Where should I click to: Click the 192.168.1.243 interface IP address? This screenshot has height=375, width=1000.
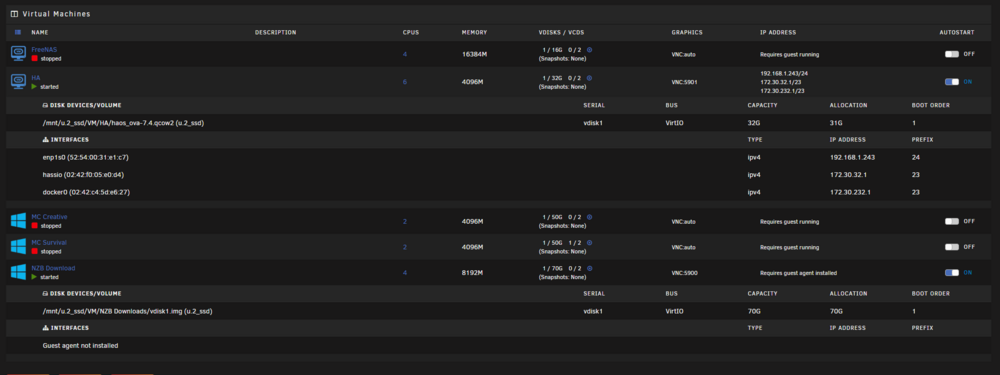[851, 157]
